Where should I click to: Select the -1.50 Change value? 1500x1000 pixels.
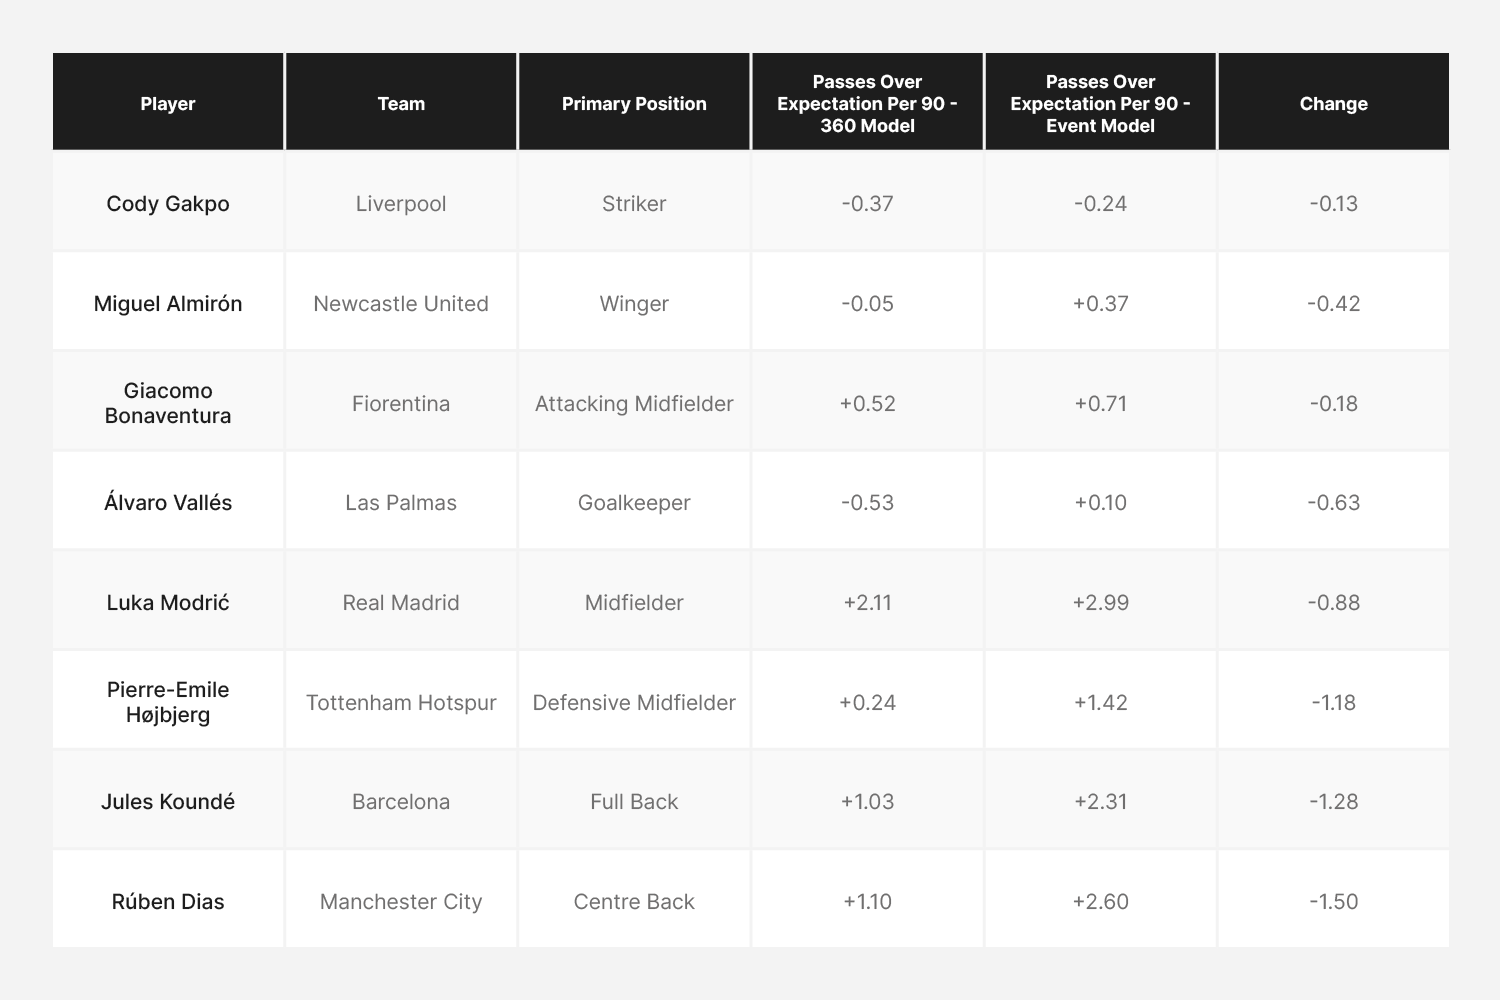(x=1334, y=901)
